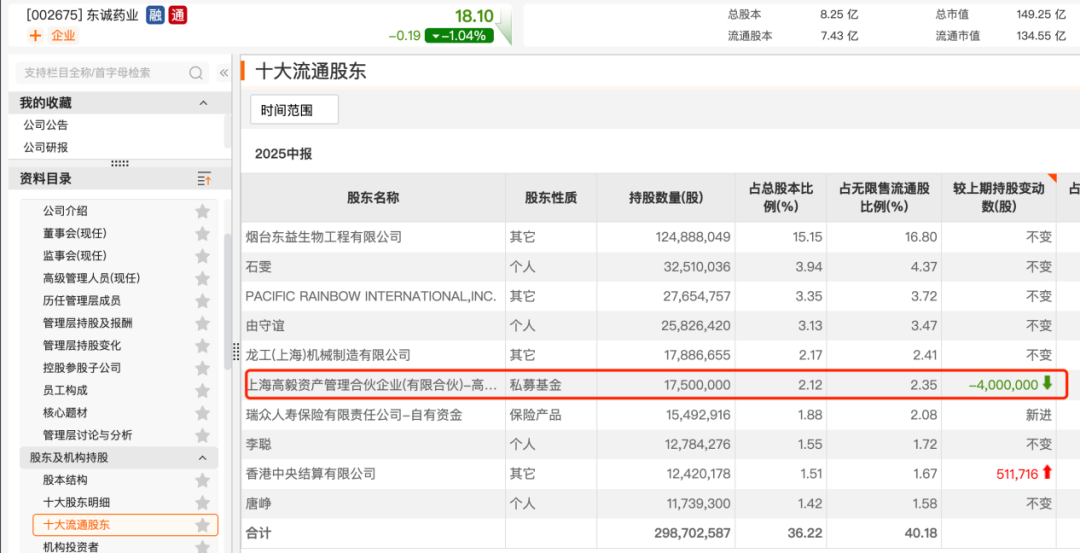Click the orange plus add-to-watchlist icon
Viewport: 1080px width, 553px height.
[x=35, y=36]
